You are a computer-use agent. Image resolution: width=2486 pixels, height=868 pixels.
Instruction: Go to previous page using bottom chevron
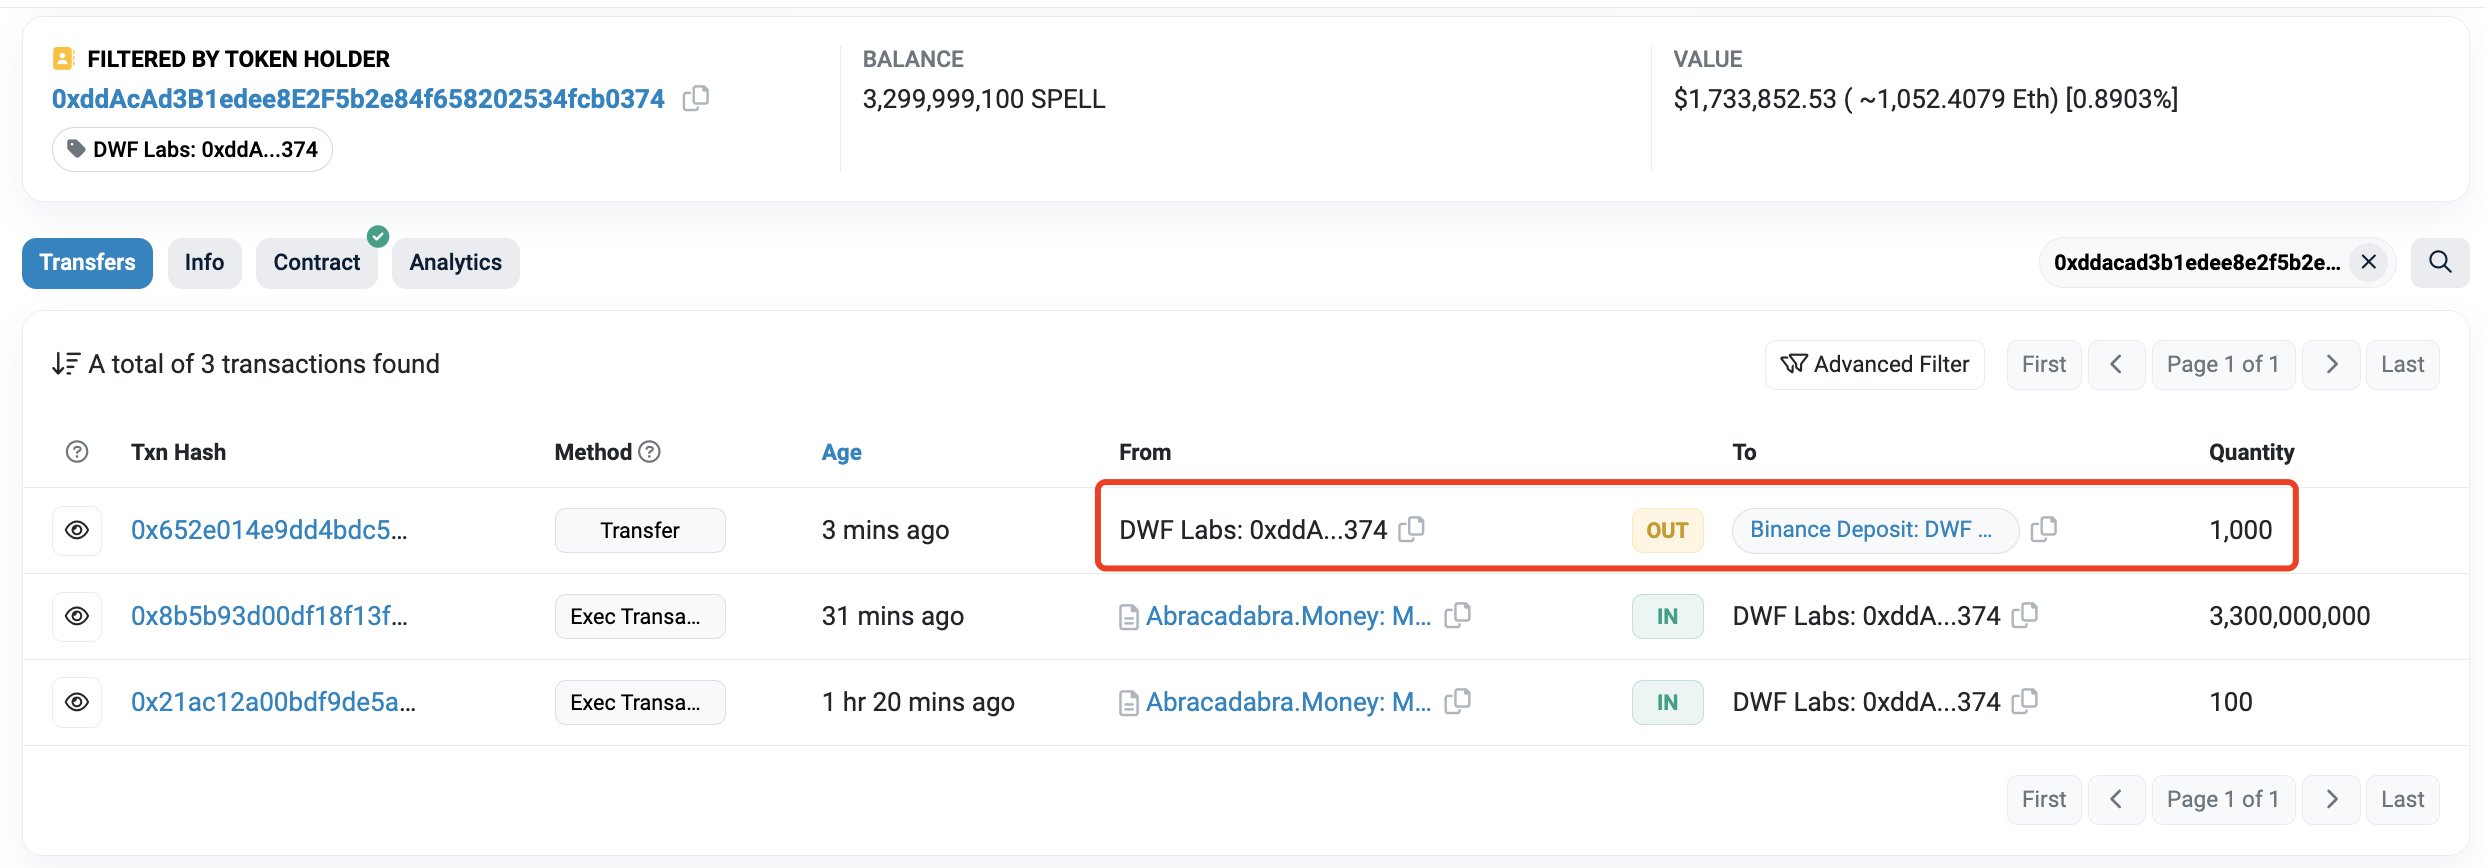[x=2116, y=799]
